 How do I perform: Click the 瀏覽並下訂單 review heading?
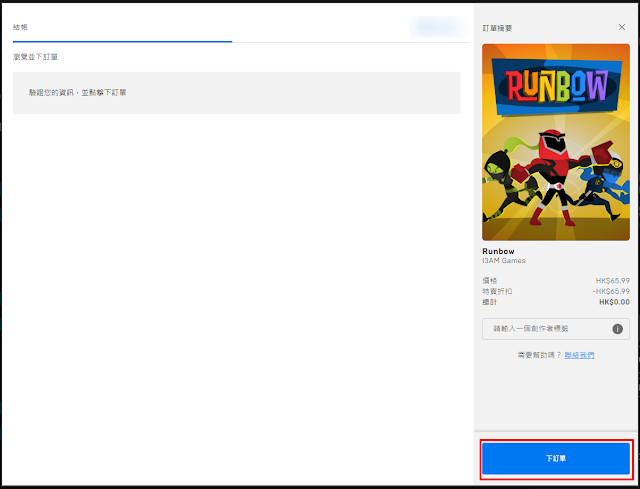point(35,57)
